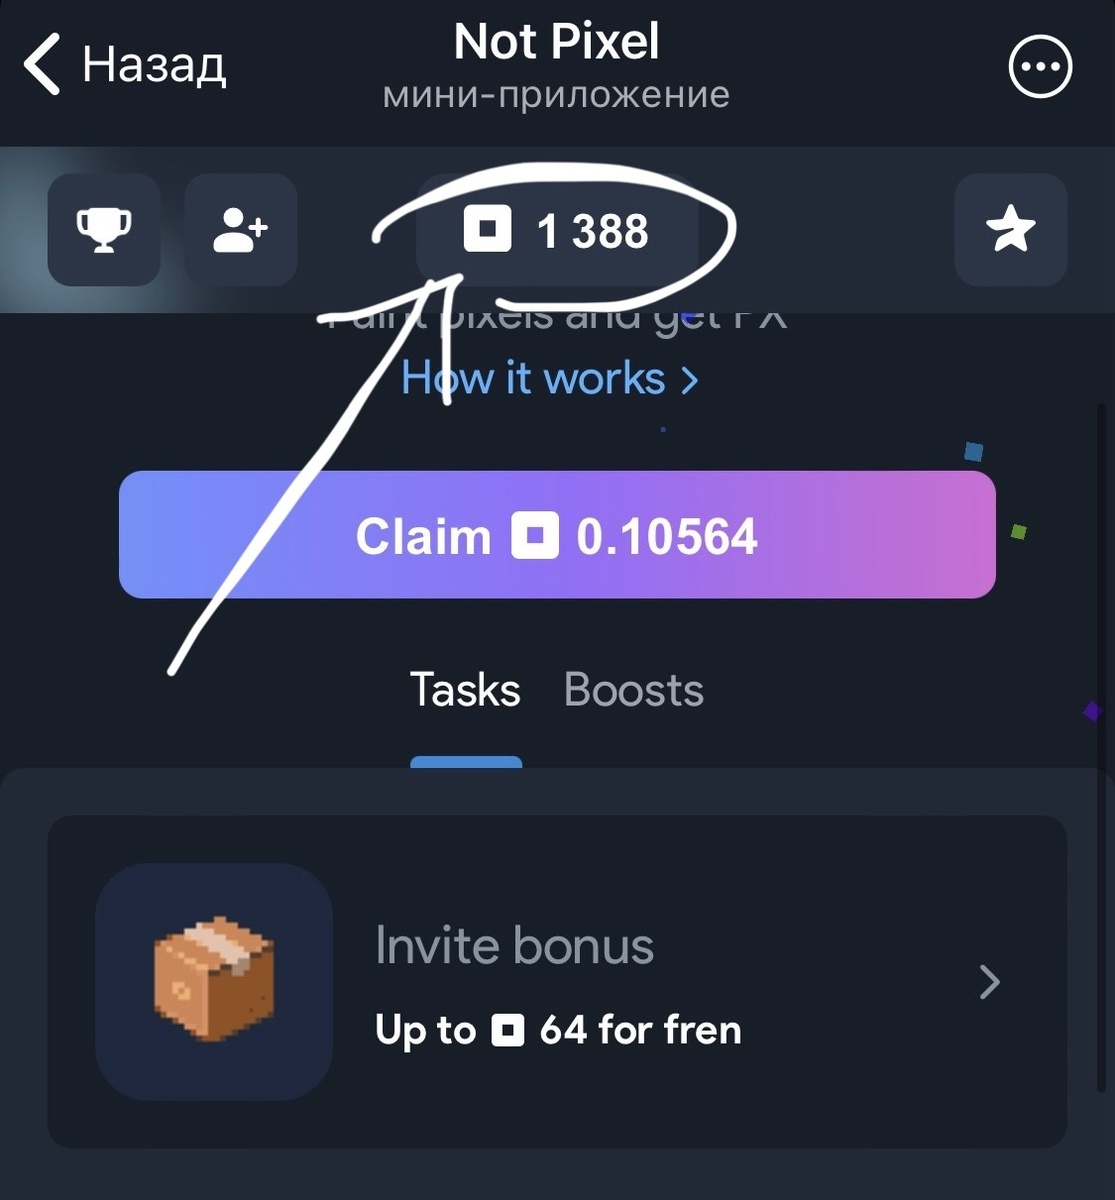Open the Invite bonus task
The image size is (1115, 1200).
click(x=557, y=982)
